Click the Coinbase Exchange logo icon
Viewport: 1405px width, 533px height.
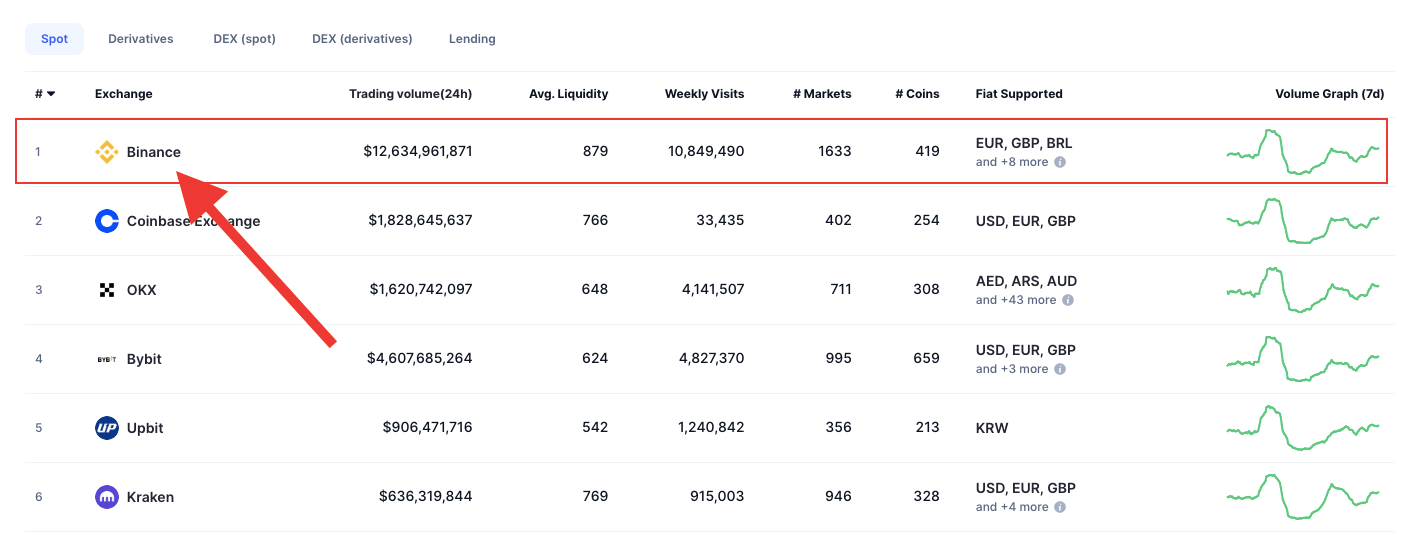click(106, 221)
